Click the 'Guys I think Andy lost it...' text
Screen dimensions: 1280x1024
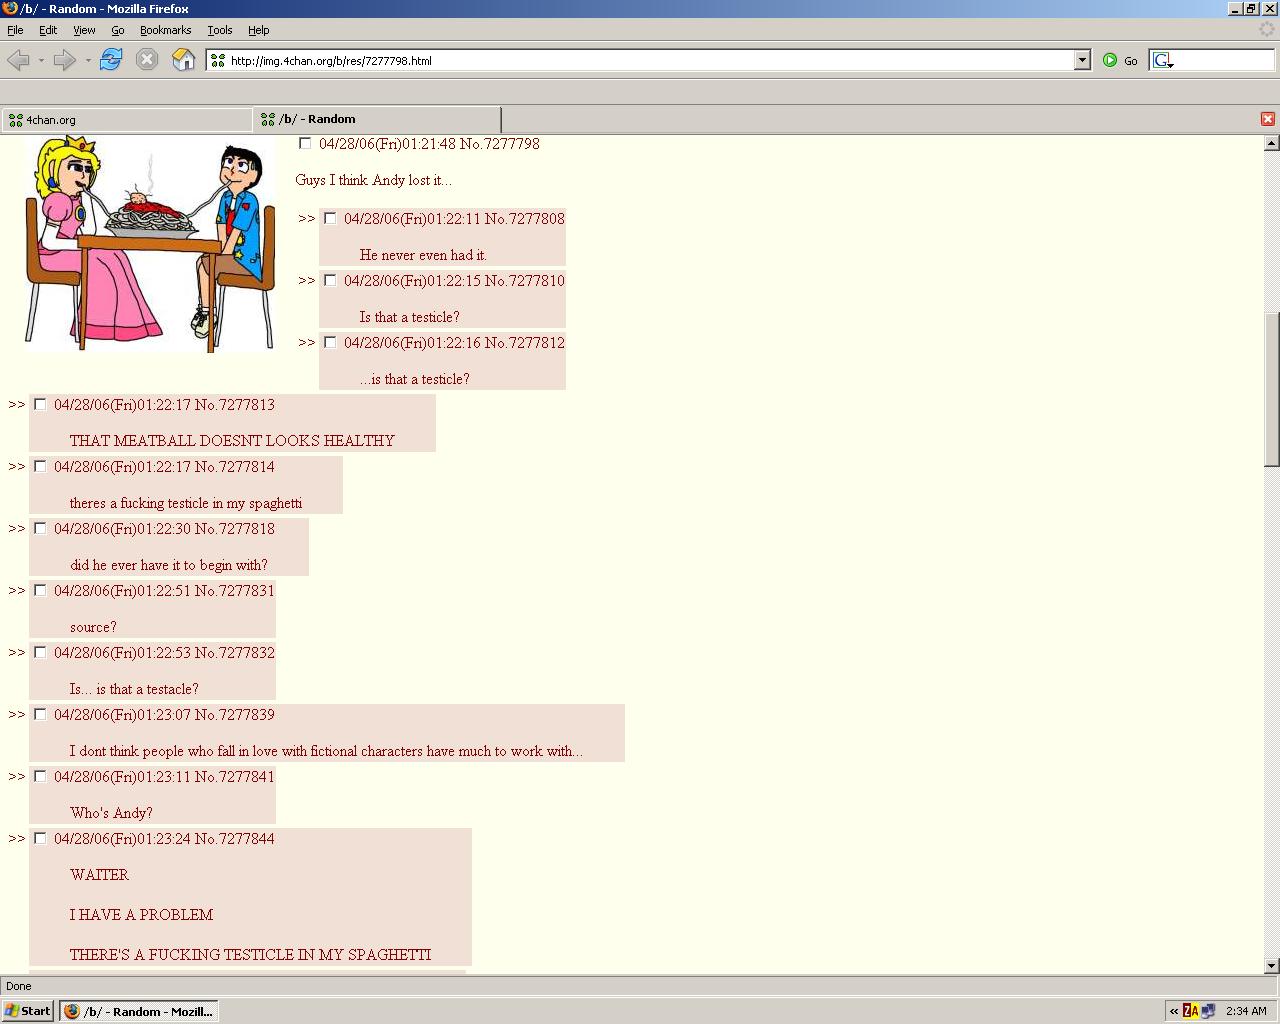coord(373,181)
